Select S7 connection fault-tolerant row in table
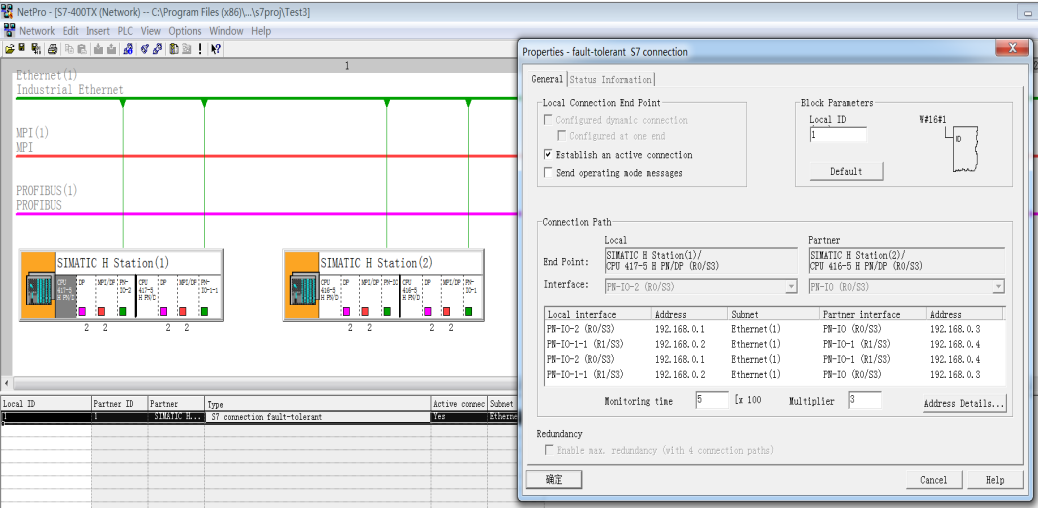The height and width of the screenshot is (508, 1038). click(x=258, y=417)
